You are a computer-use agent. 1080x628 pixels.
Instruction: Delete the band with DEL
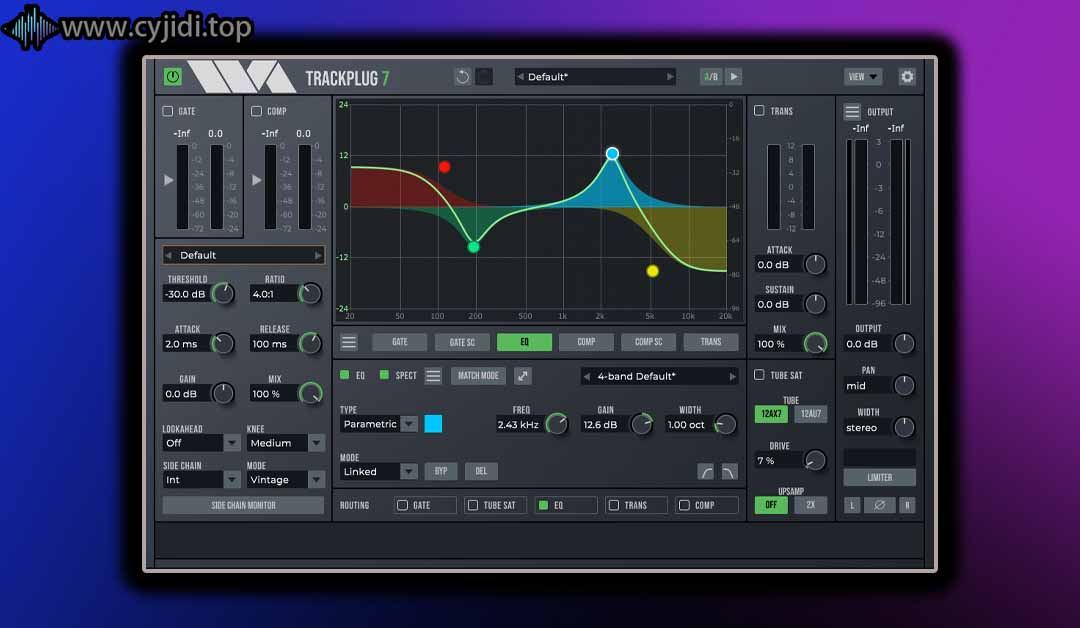coord(481,472)
